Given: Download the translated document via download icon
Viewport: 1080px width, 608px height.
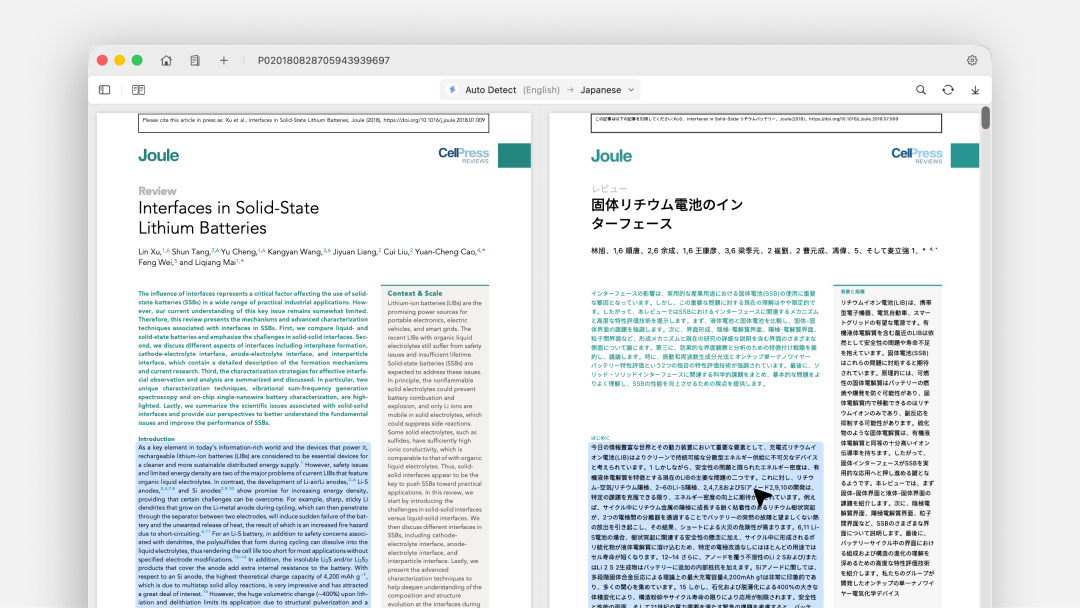Looking at the screenshot, I should point(973,89).
